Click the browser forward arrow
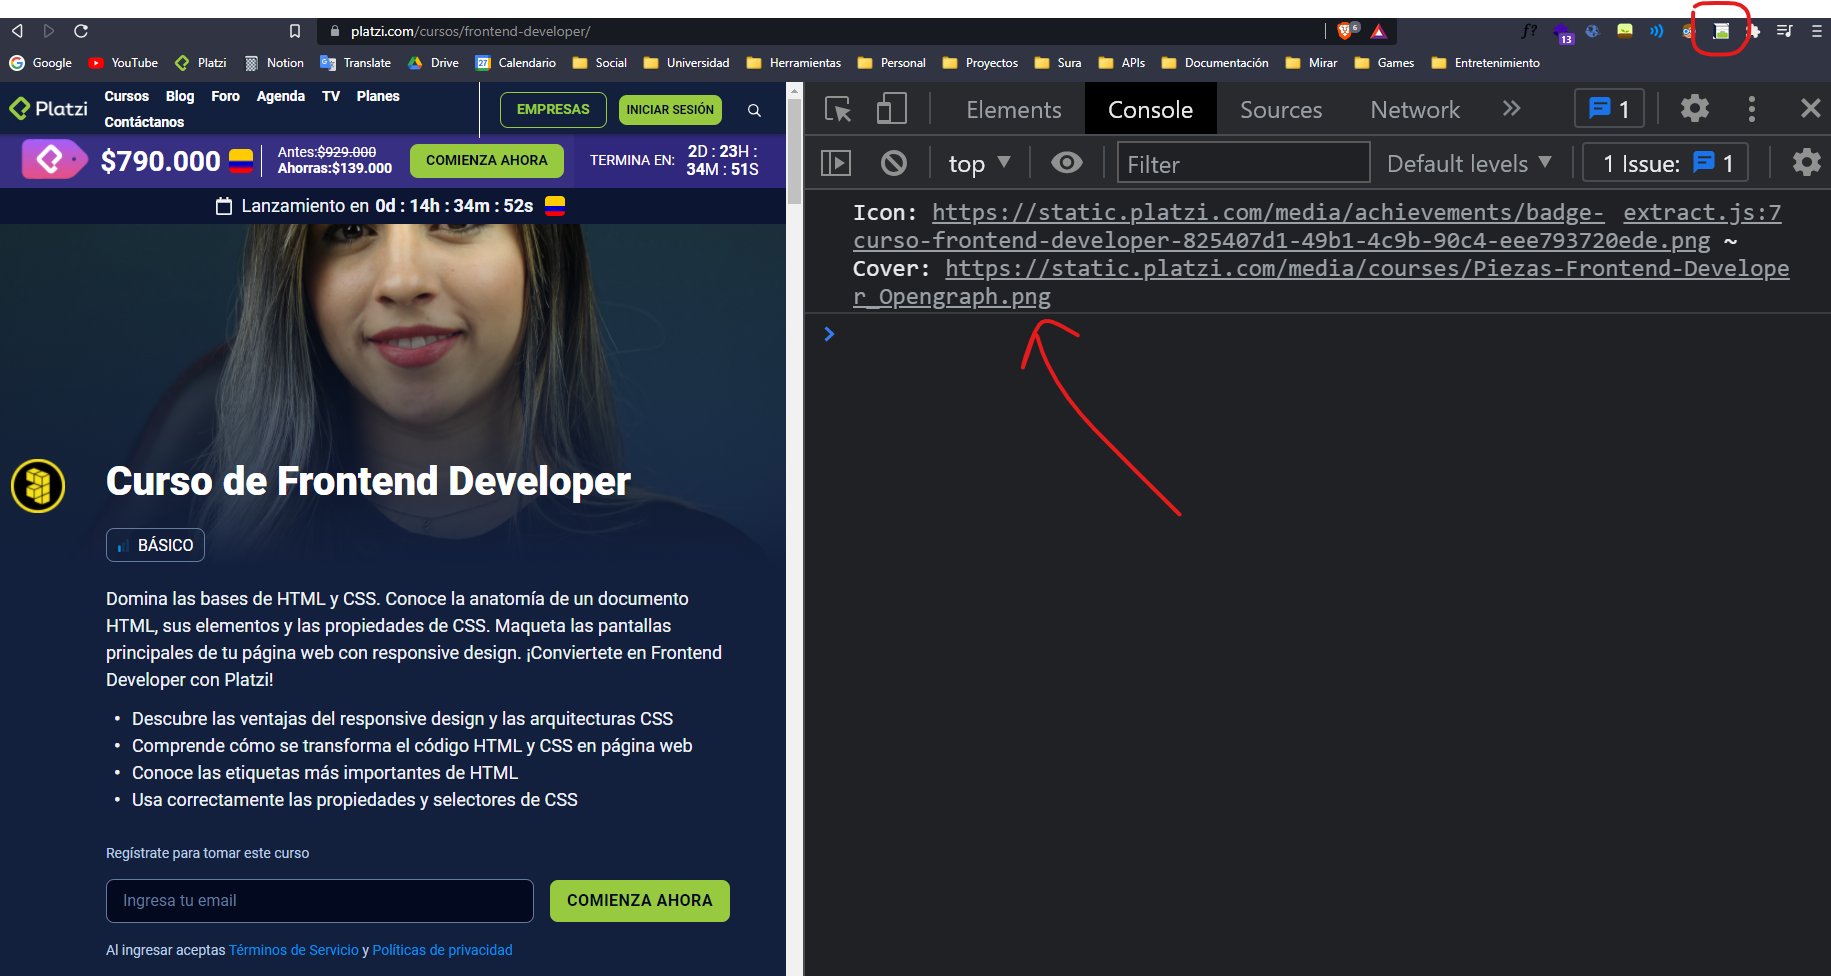Viewport: 1831px width, 976px height. pyautogui.click(x=49, y=31)
